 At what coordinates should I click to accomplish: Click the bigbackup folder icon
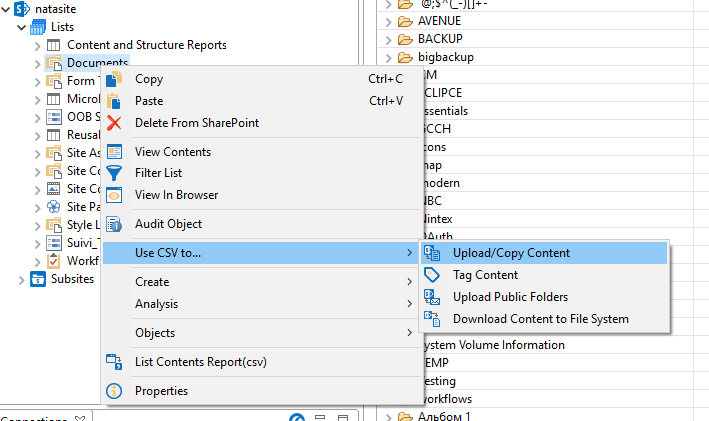point(405,57)
